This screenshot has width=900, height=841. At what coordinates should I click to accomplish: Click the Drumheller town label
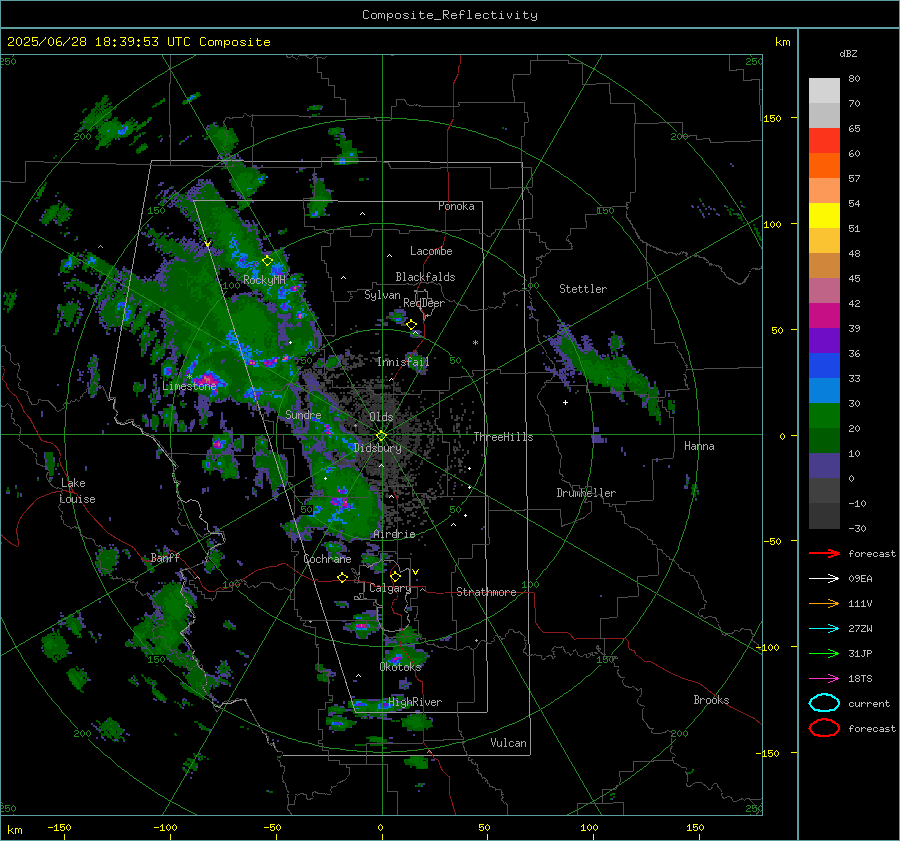(x=585, y=493)
